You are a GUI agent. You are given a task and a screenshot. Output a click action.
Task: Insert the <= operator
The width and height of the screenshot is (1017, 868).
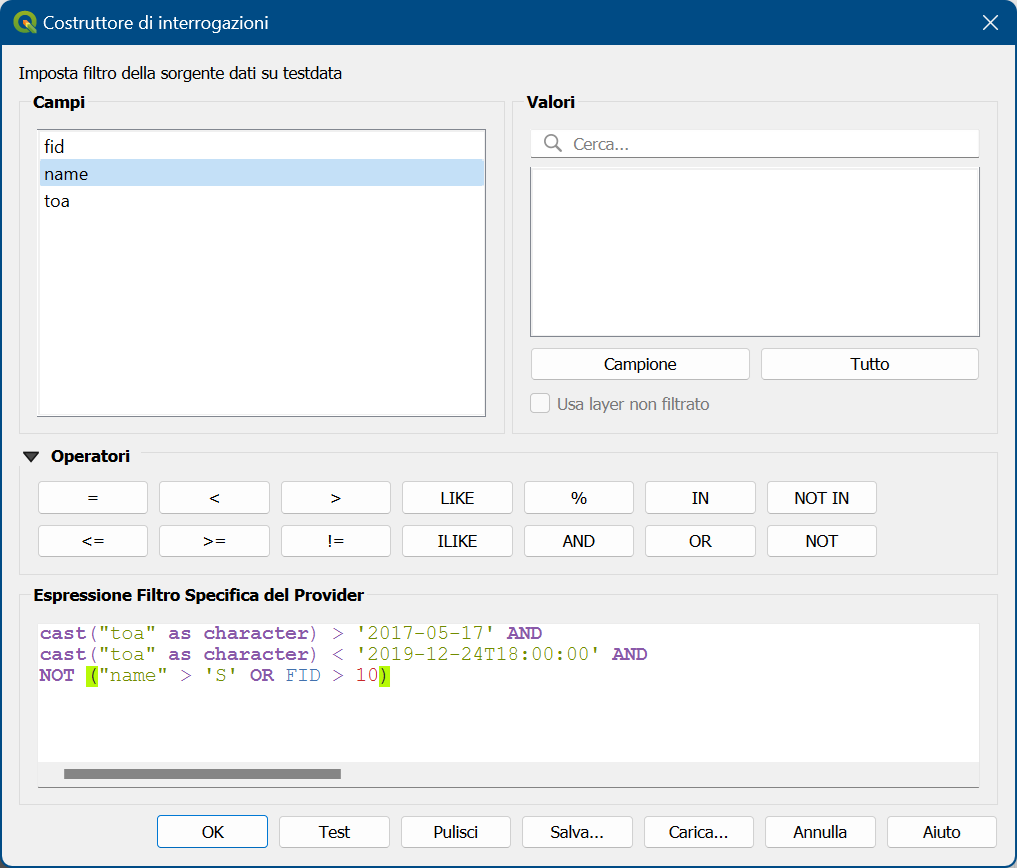click(x=93, y=541)
